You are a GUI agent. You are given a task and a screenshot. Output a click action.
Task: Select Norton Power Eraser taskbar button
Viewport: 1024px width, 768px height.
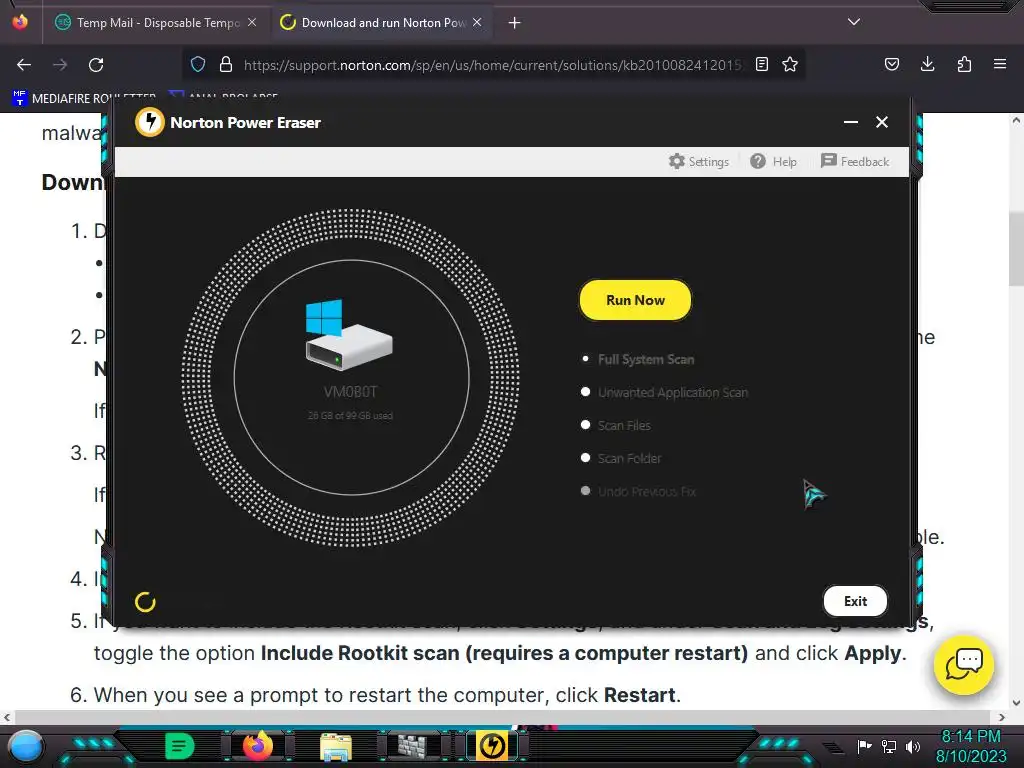[x=492, y=746]
